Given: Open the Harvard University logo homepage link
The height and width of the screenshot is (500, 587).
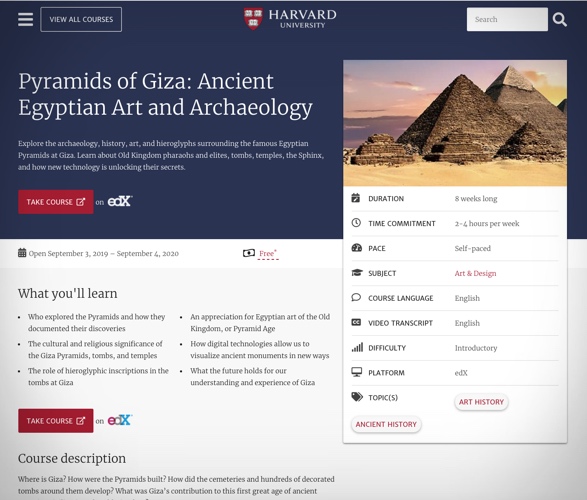Looking at the screenshot, I should (x=290, y=19).
